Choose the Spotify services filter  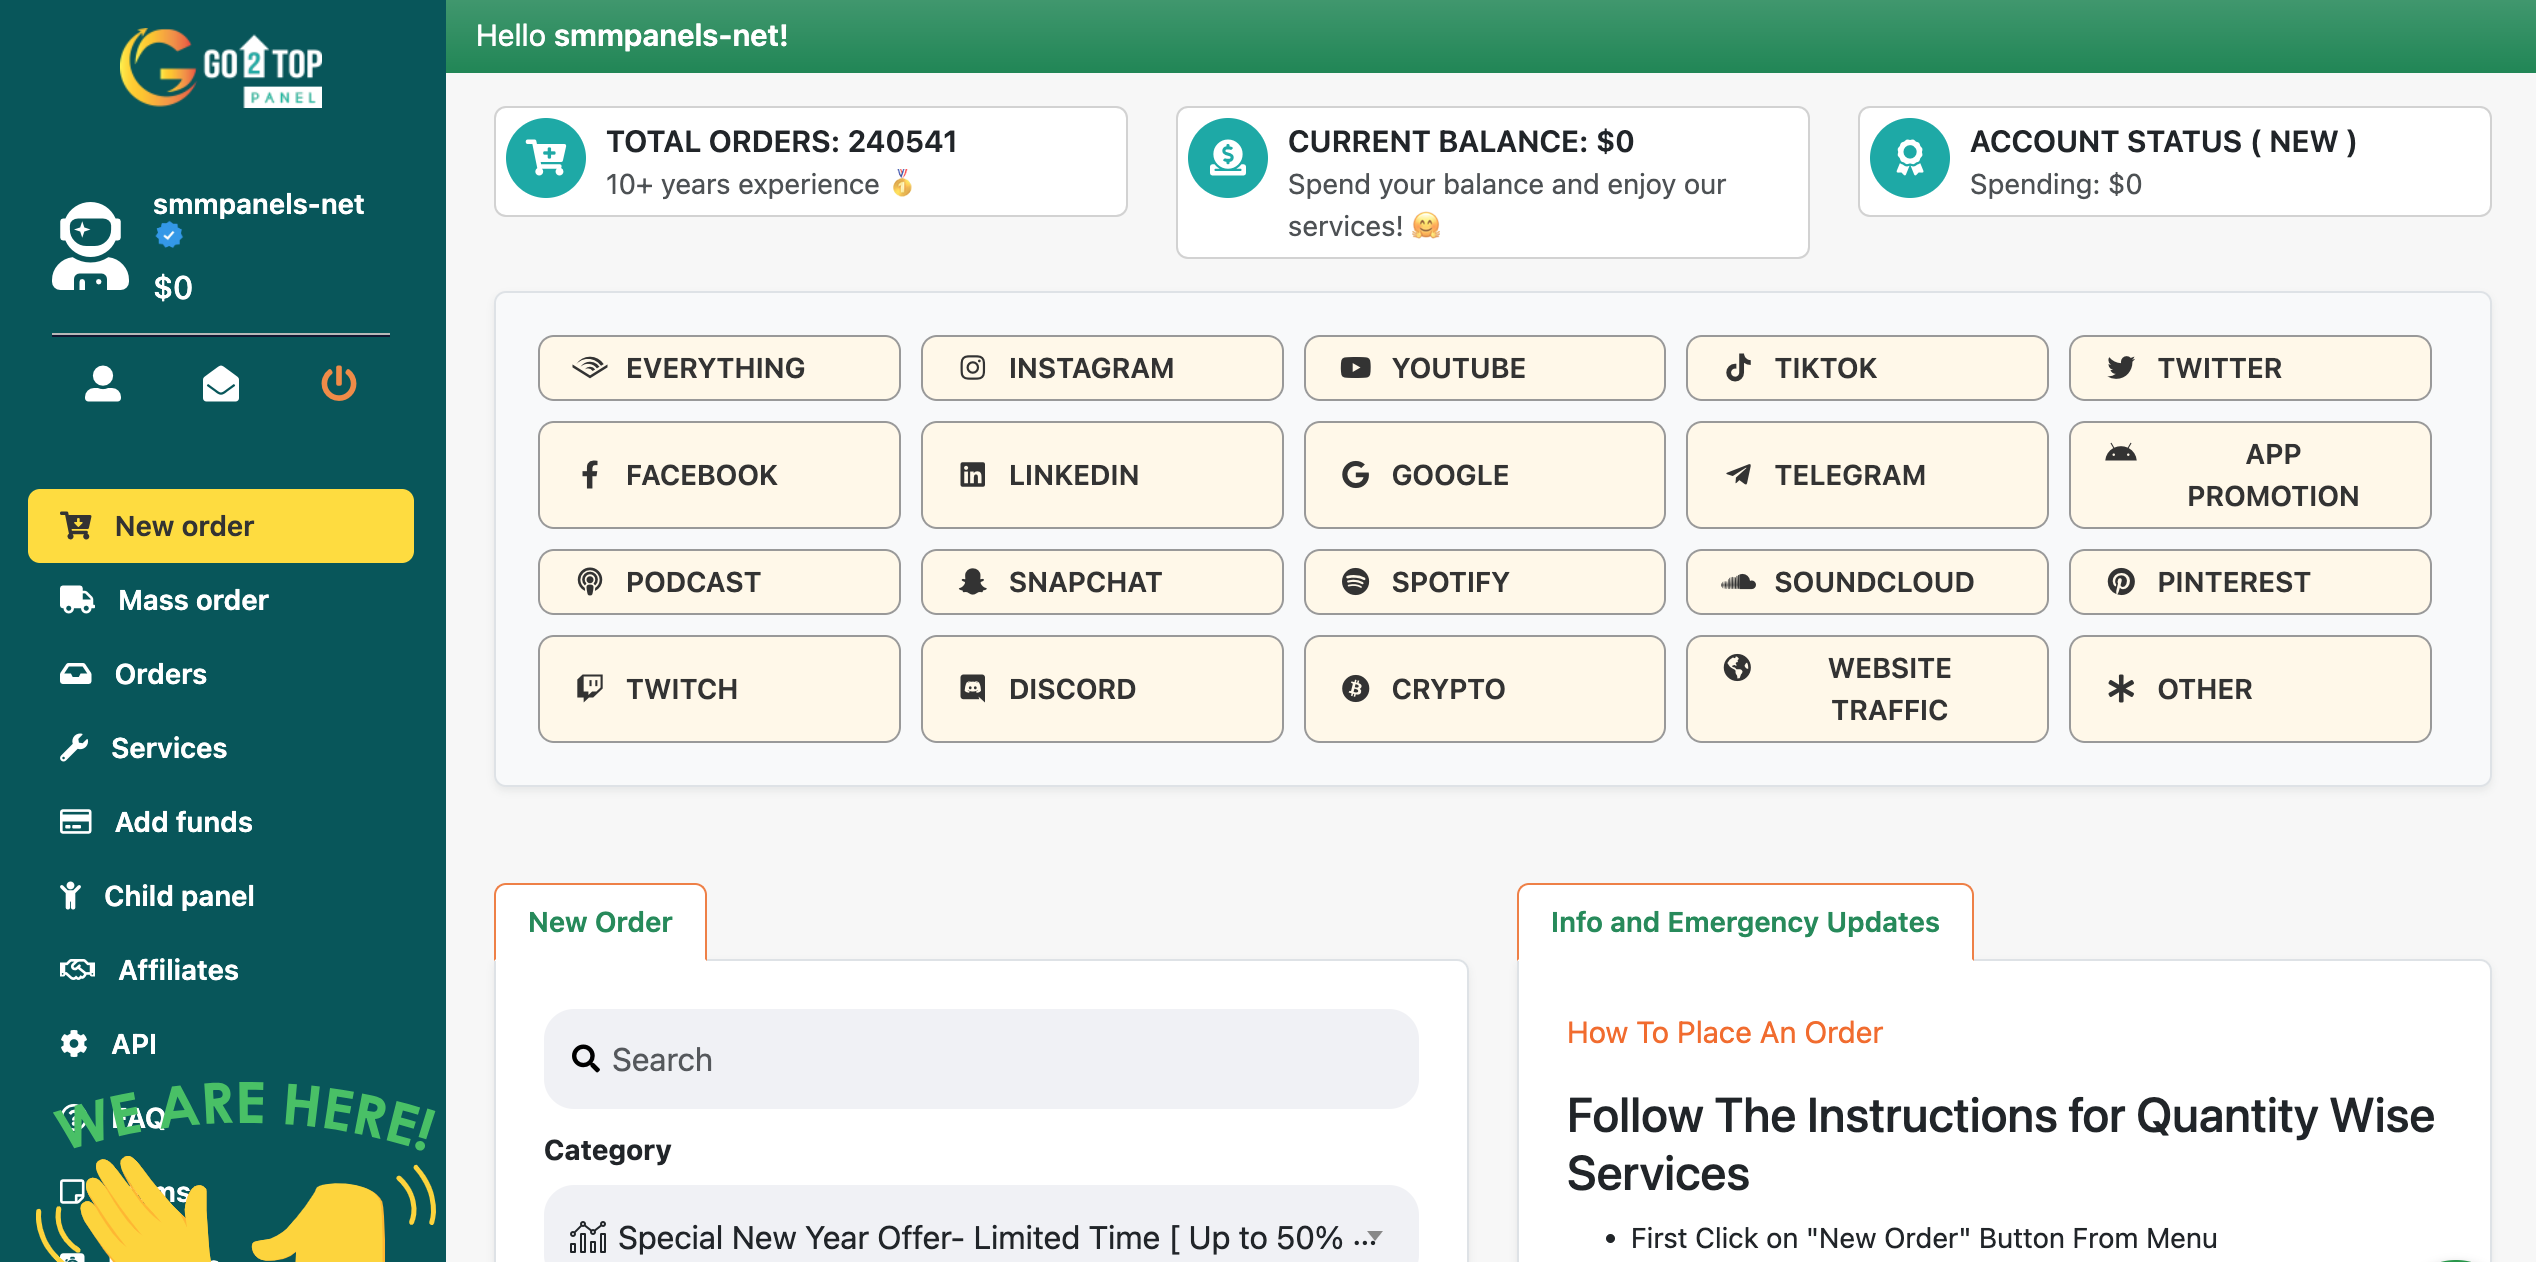click(x=1484, y=582)
